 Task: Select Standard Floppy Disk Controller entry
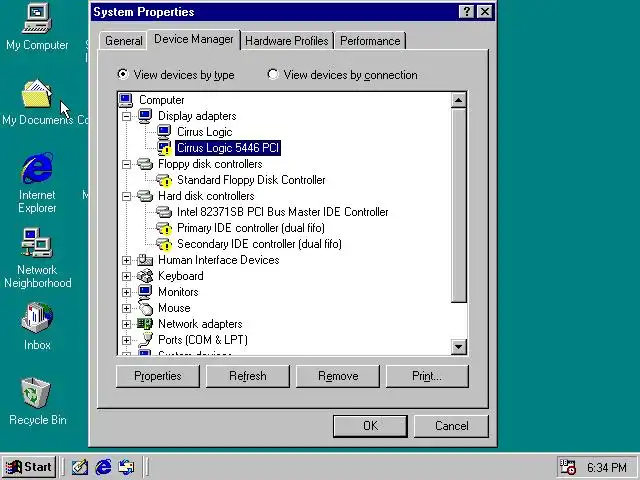click(x=251, y=180)
